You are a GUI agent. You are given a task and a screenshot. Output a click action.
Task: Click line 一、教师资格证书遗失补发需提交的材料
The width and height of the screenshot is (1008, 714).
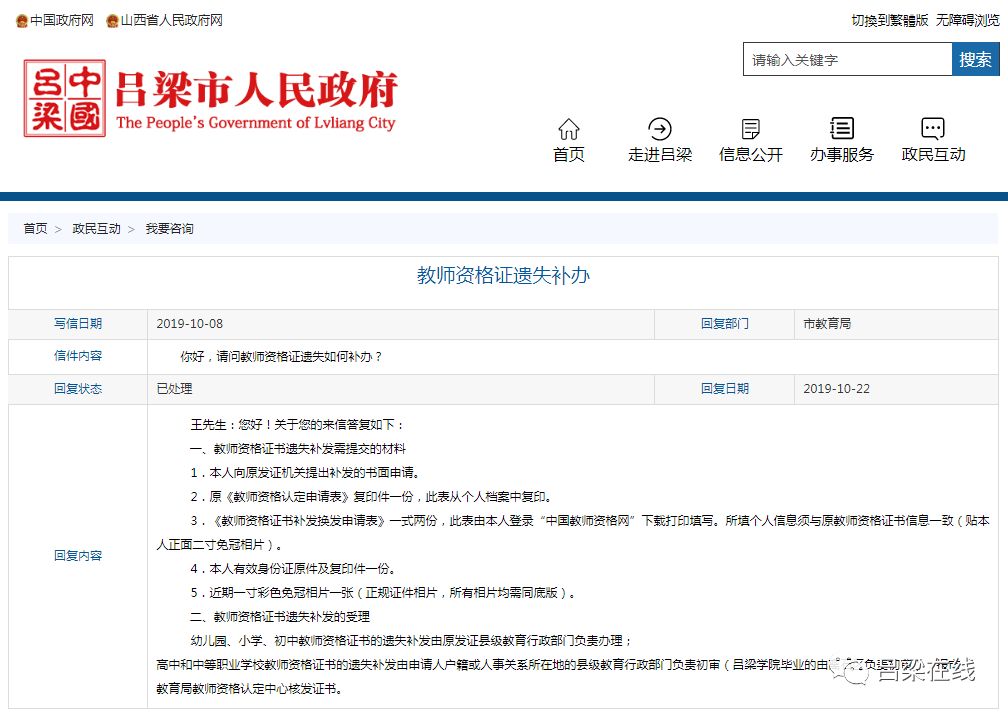[298, 449]
